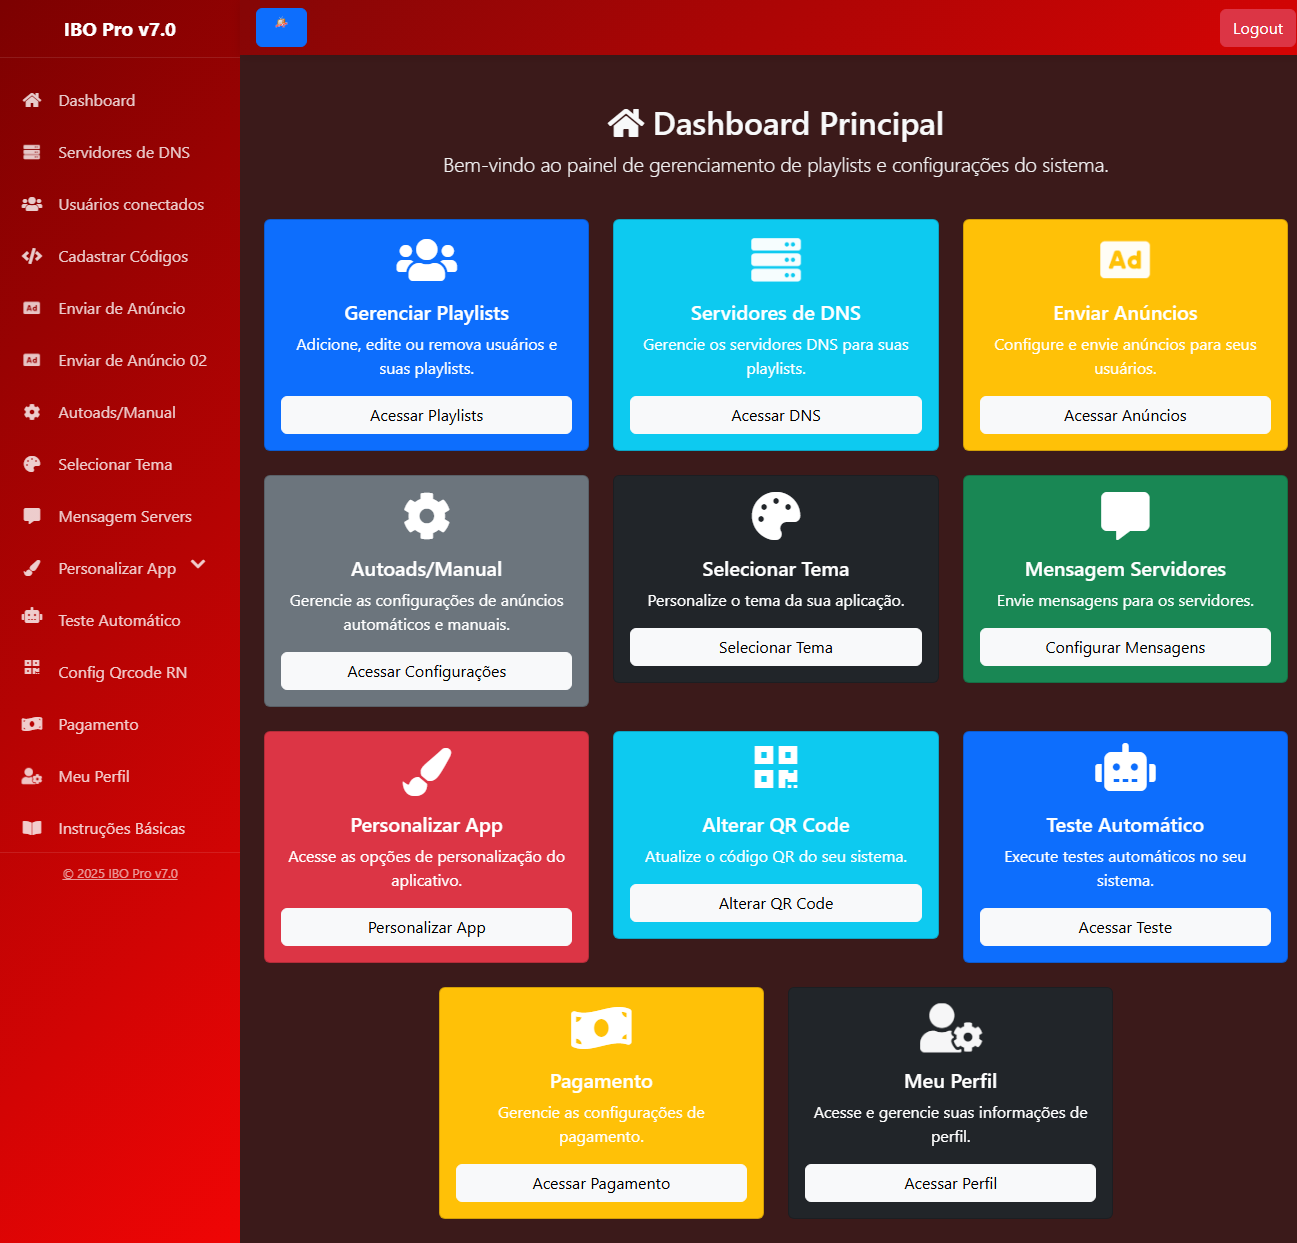Select Cadastrar Códigos from the sidebar
Viewport: 1297px width, 1243px height.
[x=122, y=256]
